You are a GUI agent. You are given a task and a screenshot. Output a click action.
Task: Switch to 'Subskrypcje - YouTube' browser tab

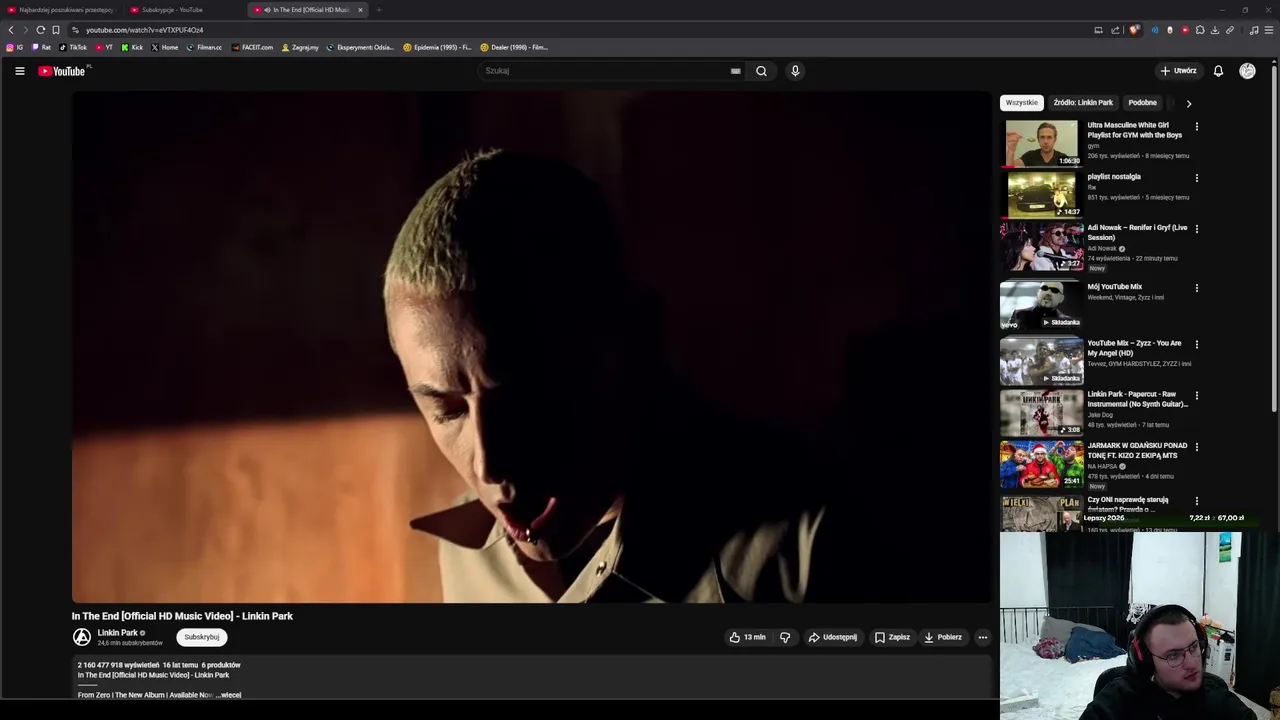point(185,10)
